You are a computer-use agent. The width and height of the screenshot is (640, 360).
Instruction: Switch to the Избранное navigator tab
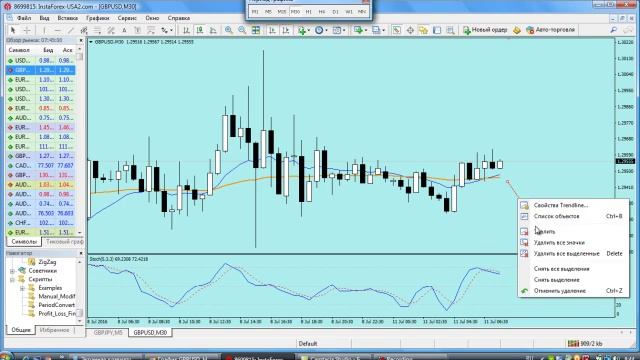(54, 330)
